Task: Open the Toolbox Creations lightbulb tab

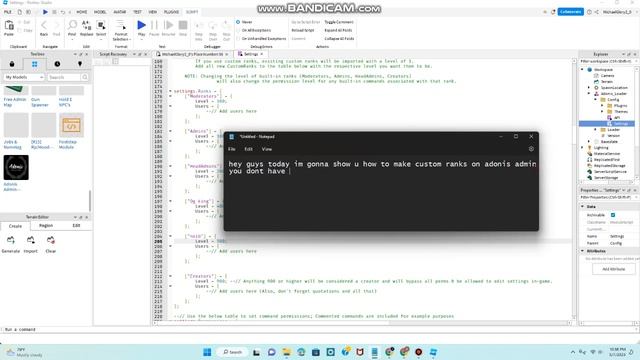Action: [80, 64]
